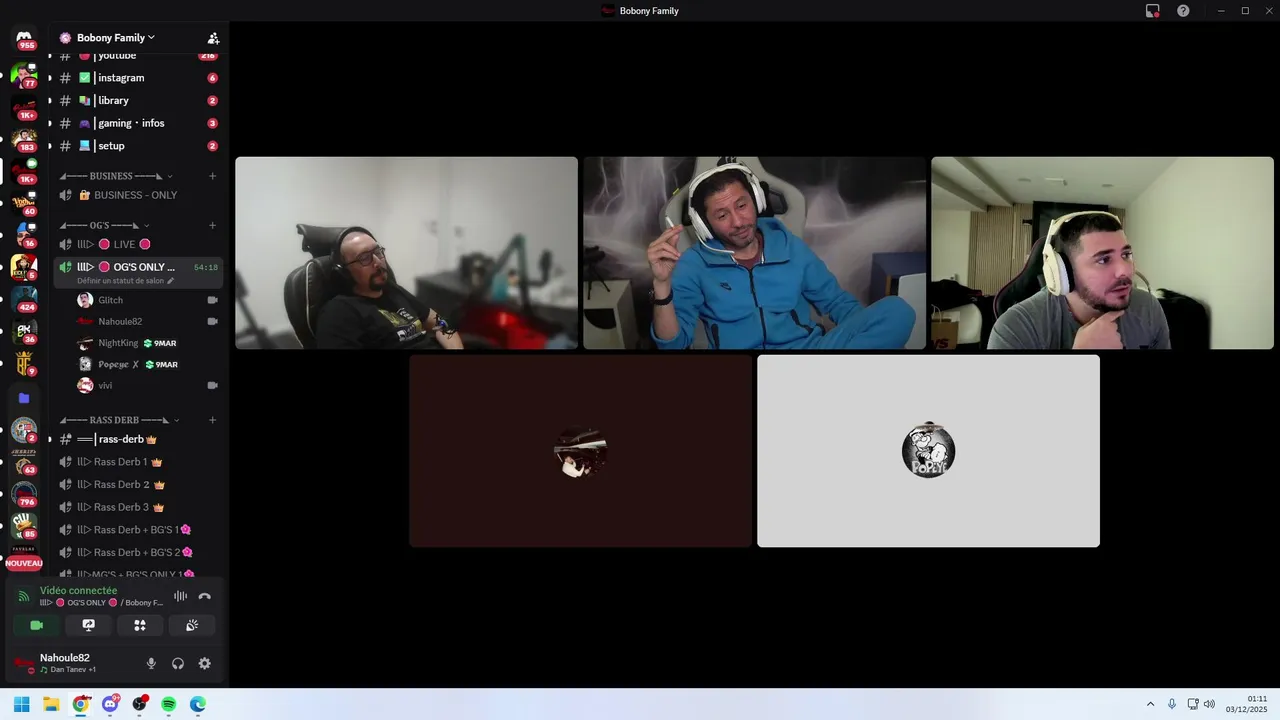The image size is (1280, 720).
Task: Join the Rass Derb 2 voice channel
Action: (x=138, y=484)
